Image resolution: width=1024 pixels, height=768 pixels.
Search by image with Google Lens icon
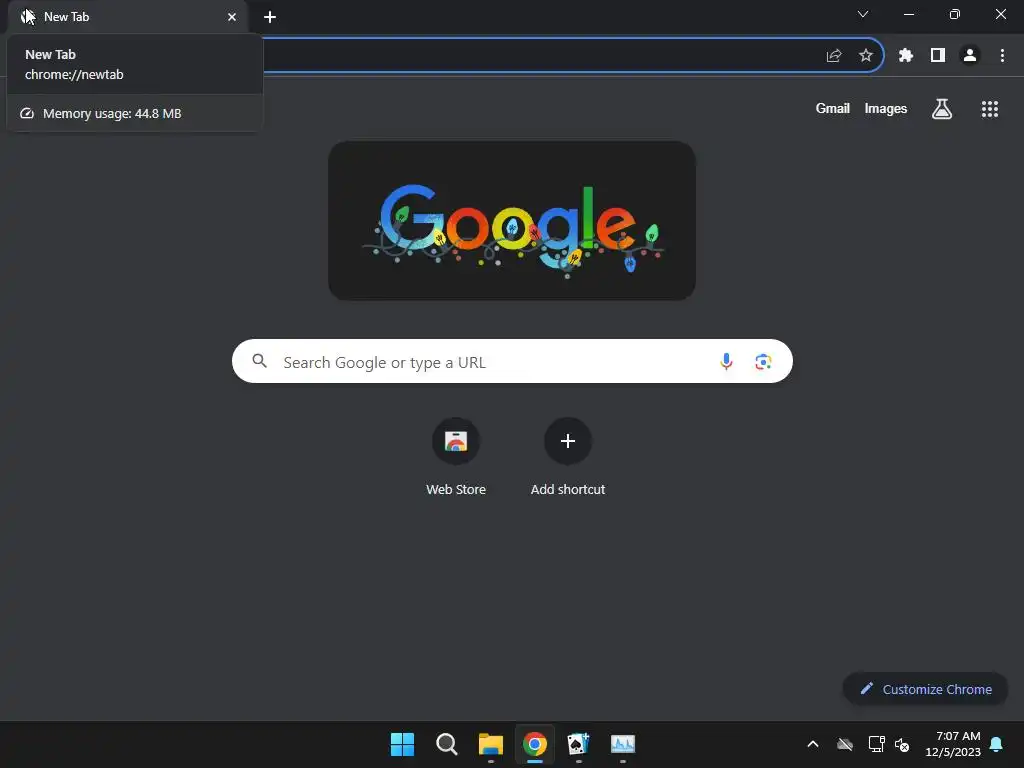click(x=763, y=361)
